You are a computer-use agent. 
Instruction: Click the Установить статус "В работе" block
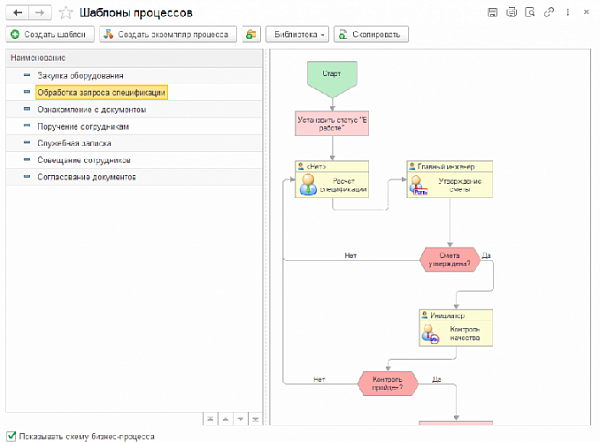tap(332, 124)
